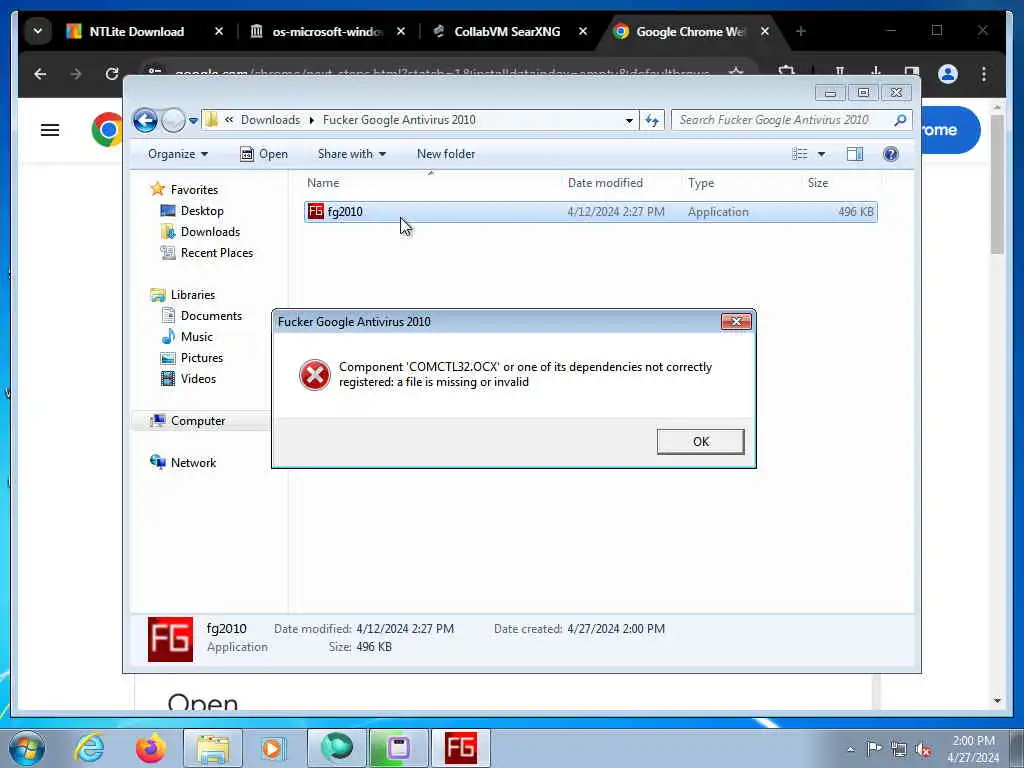Open Chrome three-dot menu

click(984, 74)
